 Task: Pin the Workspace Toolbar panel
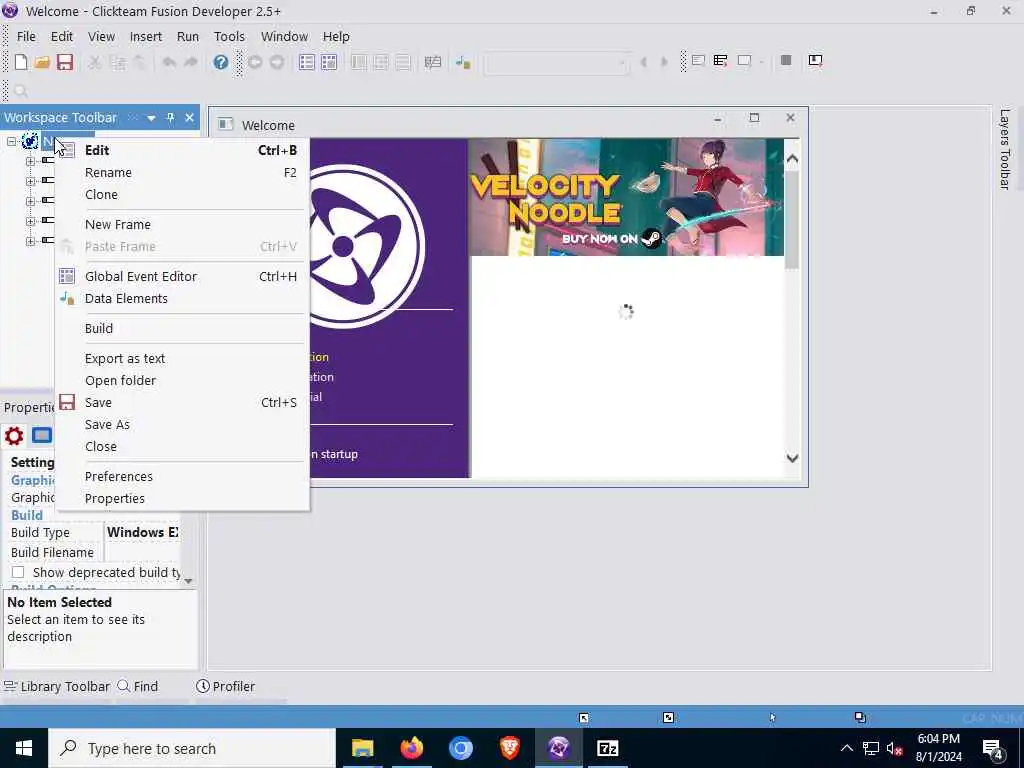point(170,118)
